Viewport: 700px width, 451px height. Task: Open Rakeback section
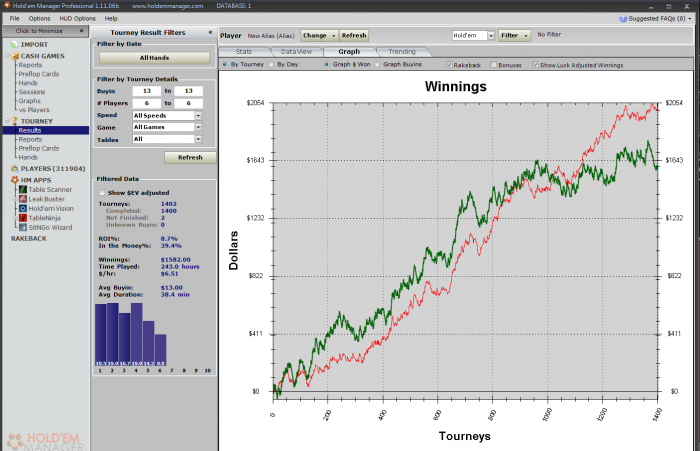(29, 238)
